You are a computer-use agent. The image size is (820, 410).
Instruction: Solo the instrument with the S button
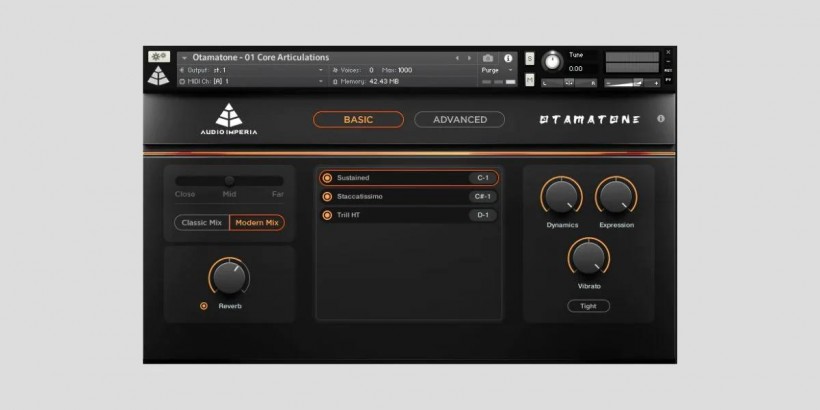[529, 57]
